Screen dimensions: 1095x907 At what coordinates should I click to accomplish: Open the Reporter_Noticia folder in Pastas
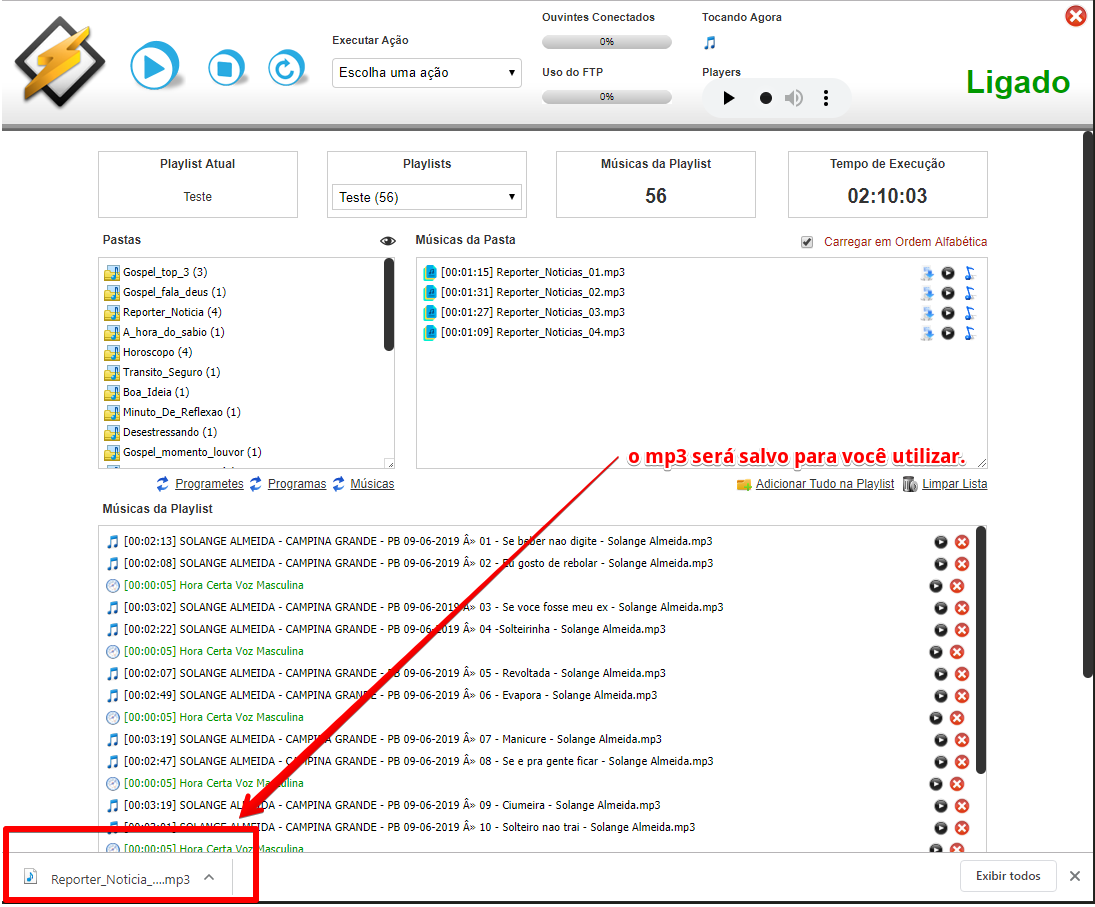coord(165,312)
